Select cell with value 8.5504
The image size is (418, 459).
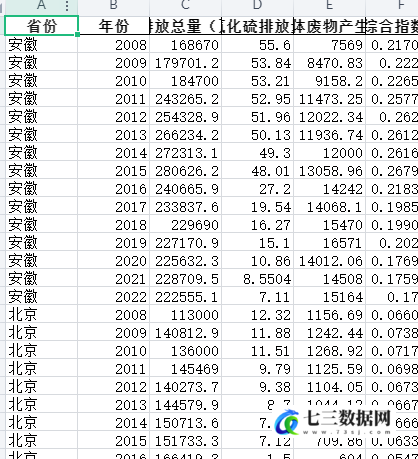(x=257, y=279)
